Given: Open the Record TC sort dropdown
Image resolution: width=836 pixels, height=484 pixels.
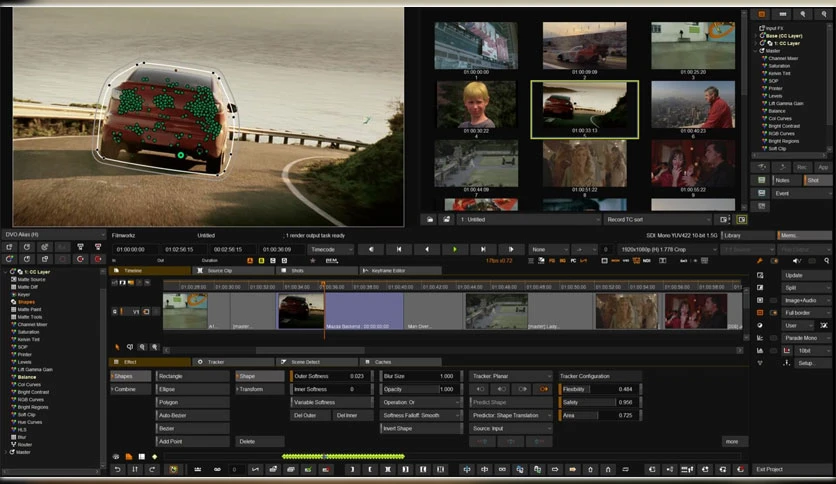Looking at the screenshot, I should point(658,219).
